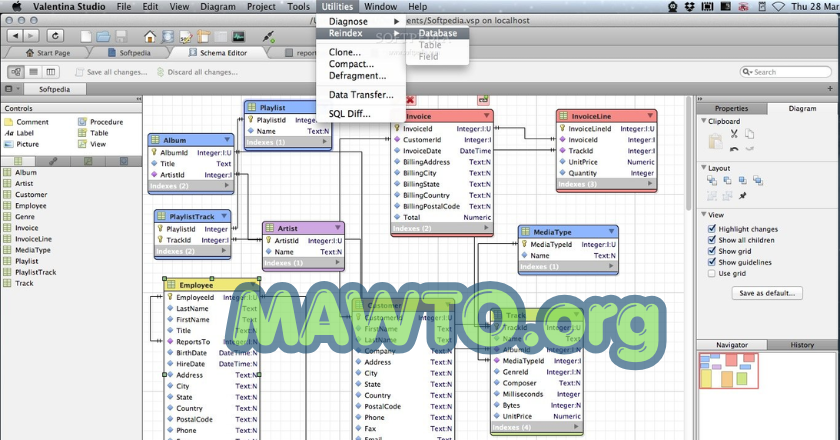Select the Comment control
840x440 pixels.
pos(26,122)
